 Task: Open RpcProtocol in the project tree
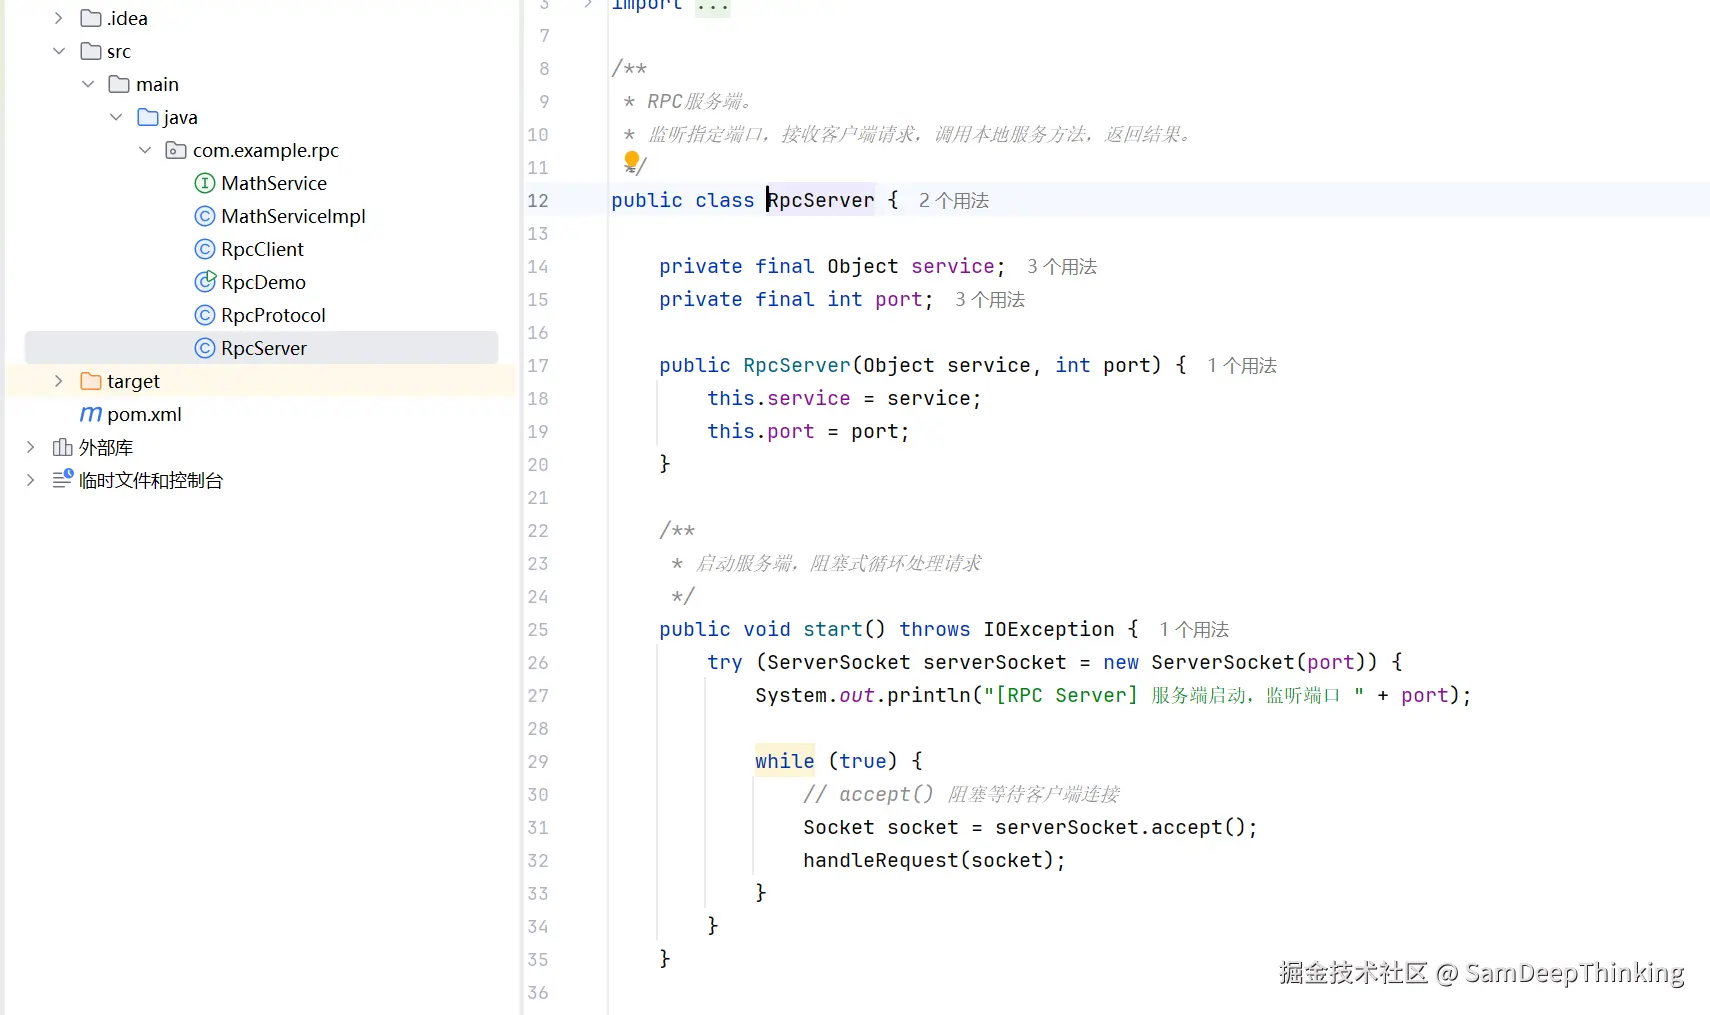tap(273, 315)
